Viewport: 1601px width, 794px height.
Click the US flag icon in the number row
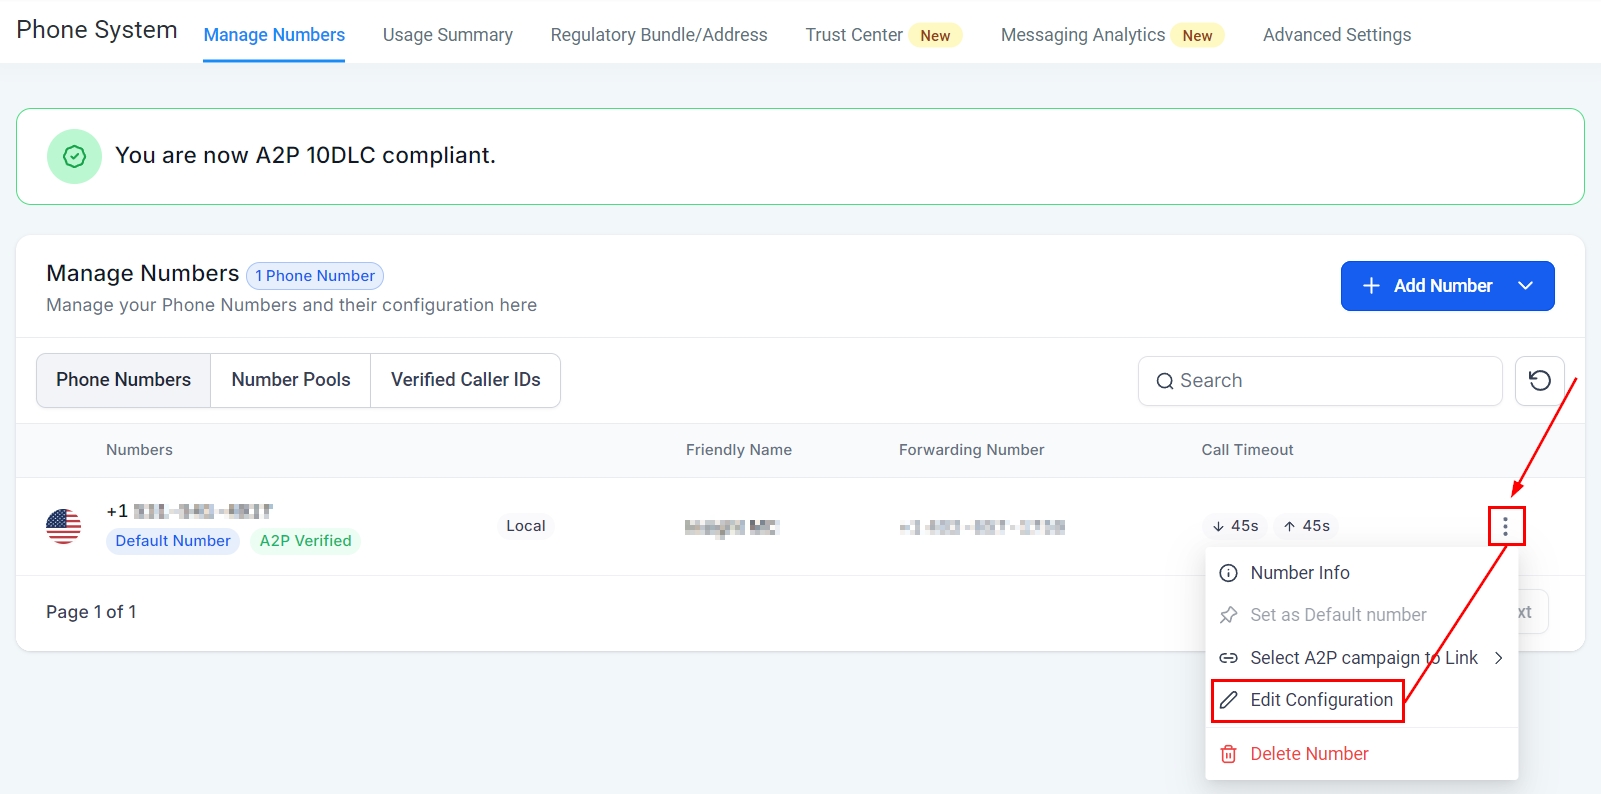pyautogui.click(x=64, y=526)
